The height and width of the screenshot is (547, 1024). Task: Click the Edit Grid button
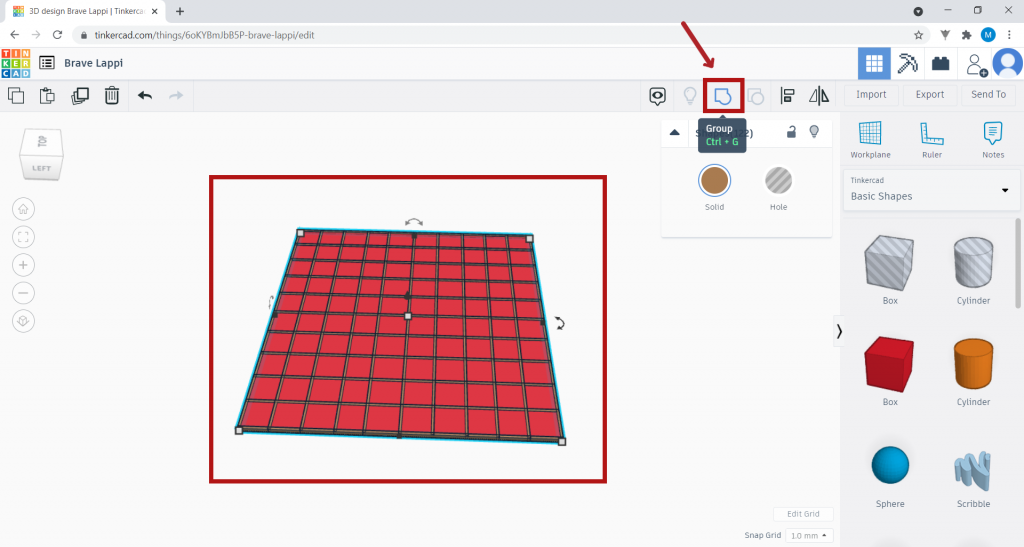tap(803, 514)
